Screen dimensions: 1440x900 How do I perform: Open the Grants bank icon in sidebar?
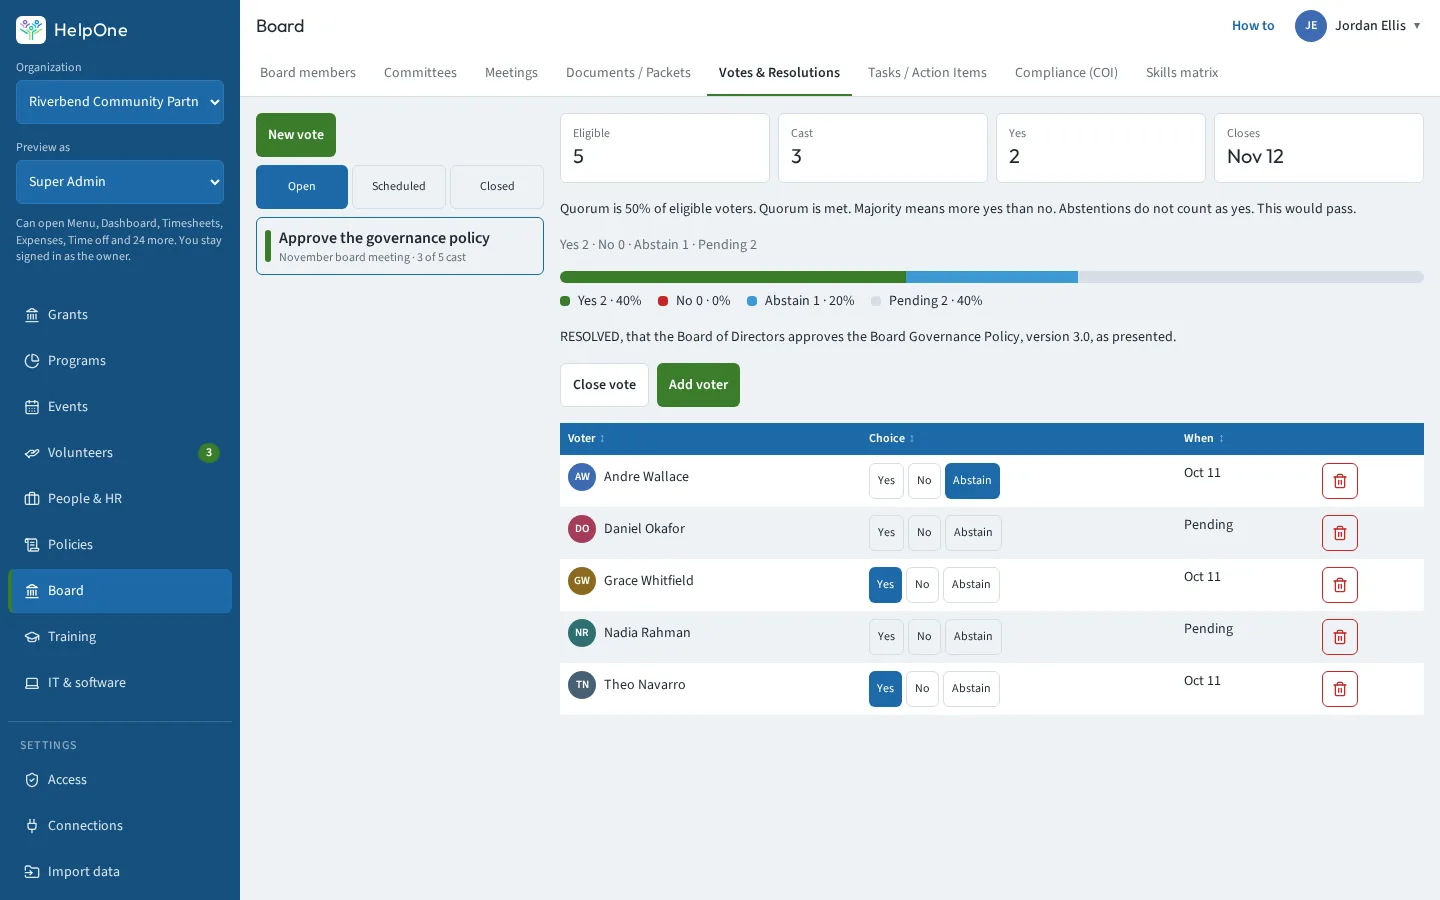(32, 315)
